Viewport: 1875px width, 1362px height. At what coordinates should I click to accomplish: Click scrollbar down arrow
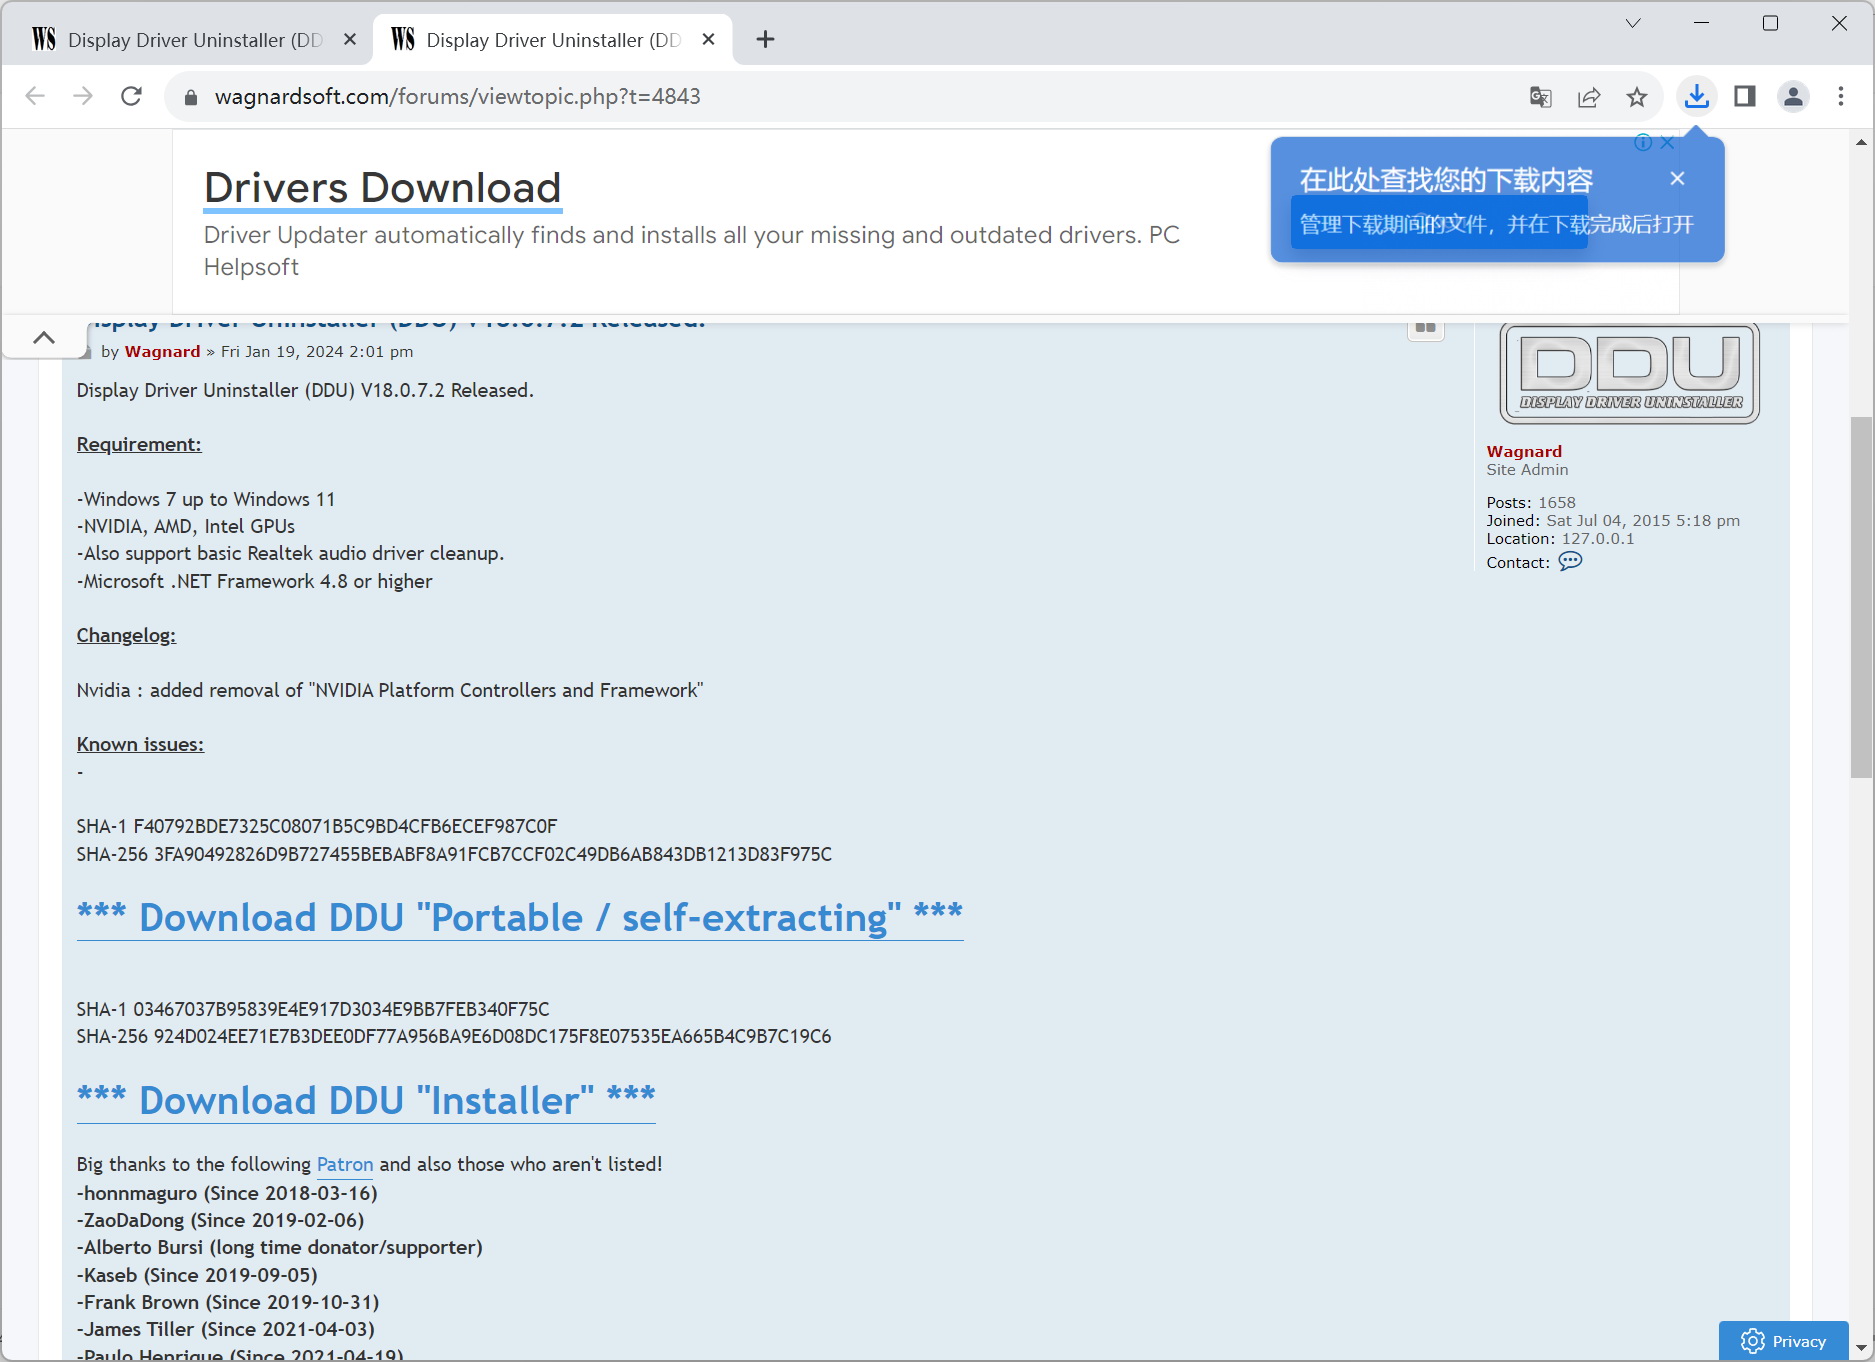(x=1861, y=1348)
